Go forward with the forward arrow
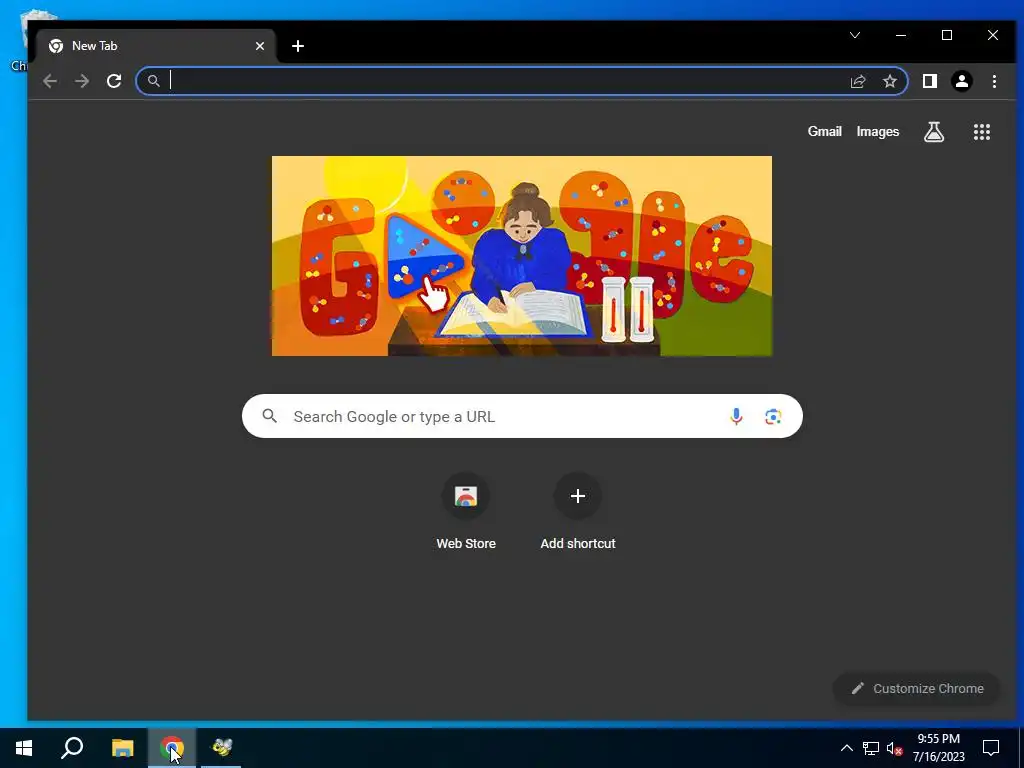Image resolution: width=1024 pixels, height=768 pixels. (x=82, y=81)
